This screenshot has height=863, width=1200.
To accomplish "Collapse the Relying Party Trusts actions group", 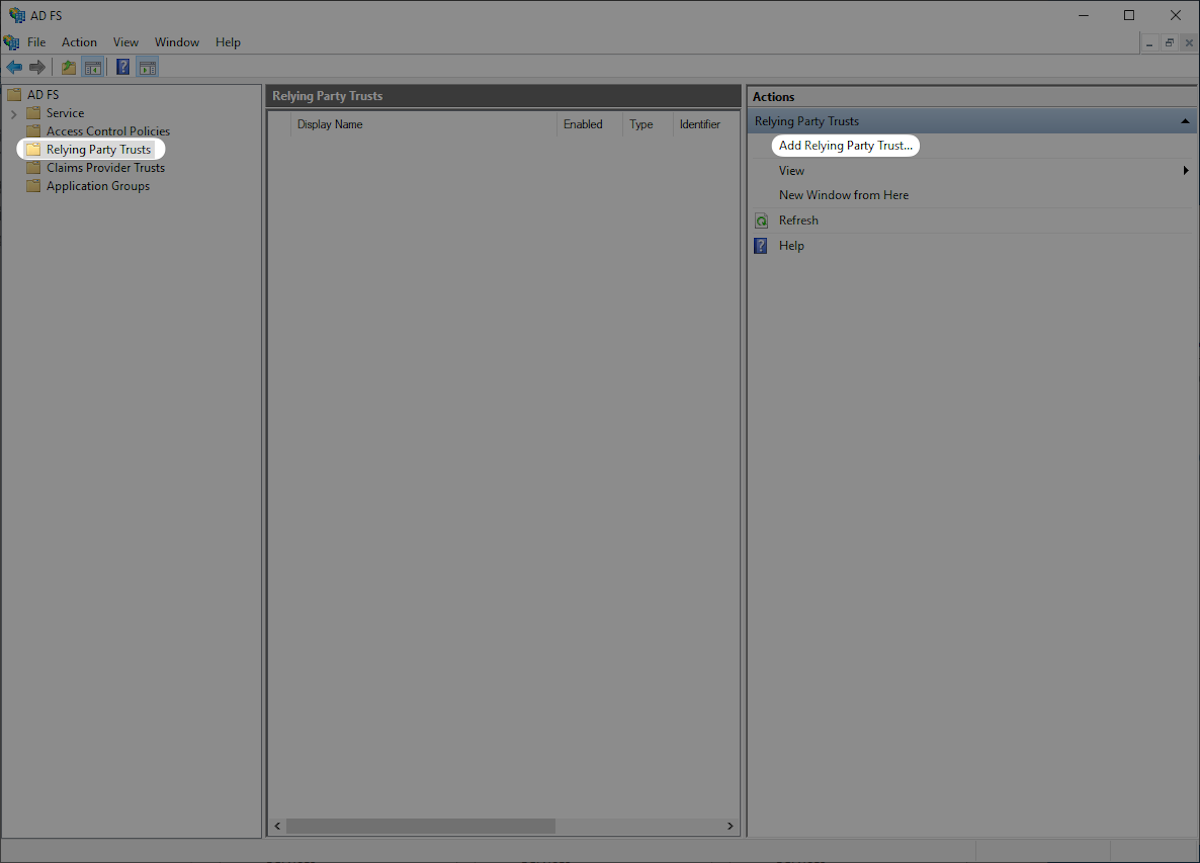I will tap(1185, 120).
